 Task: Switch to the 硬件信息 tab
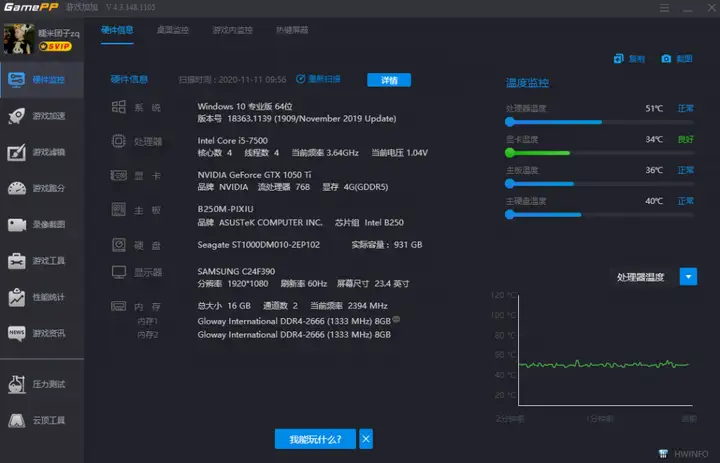(117, 30)
